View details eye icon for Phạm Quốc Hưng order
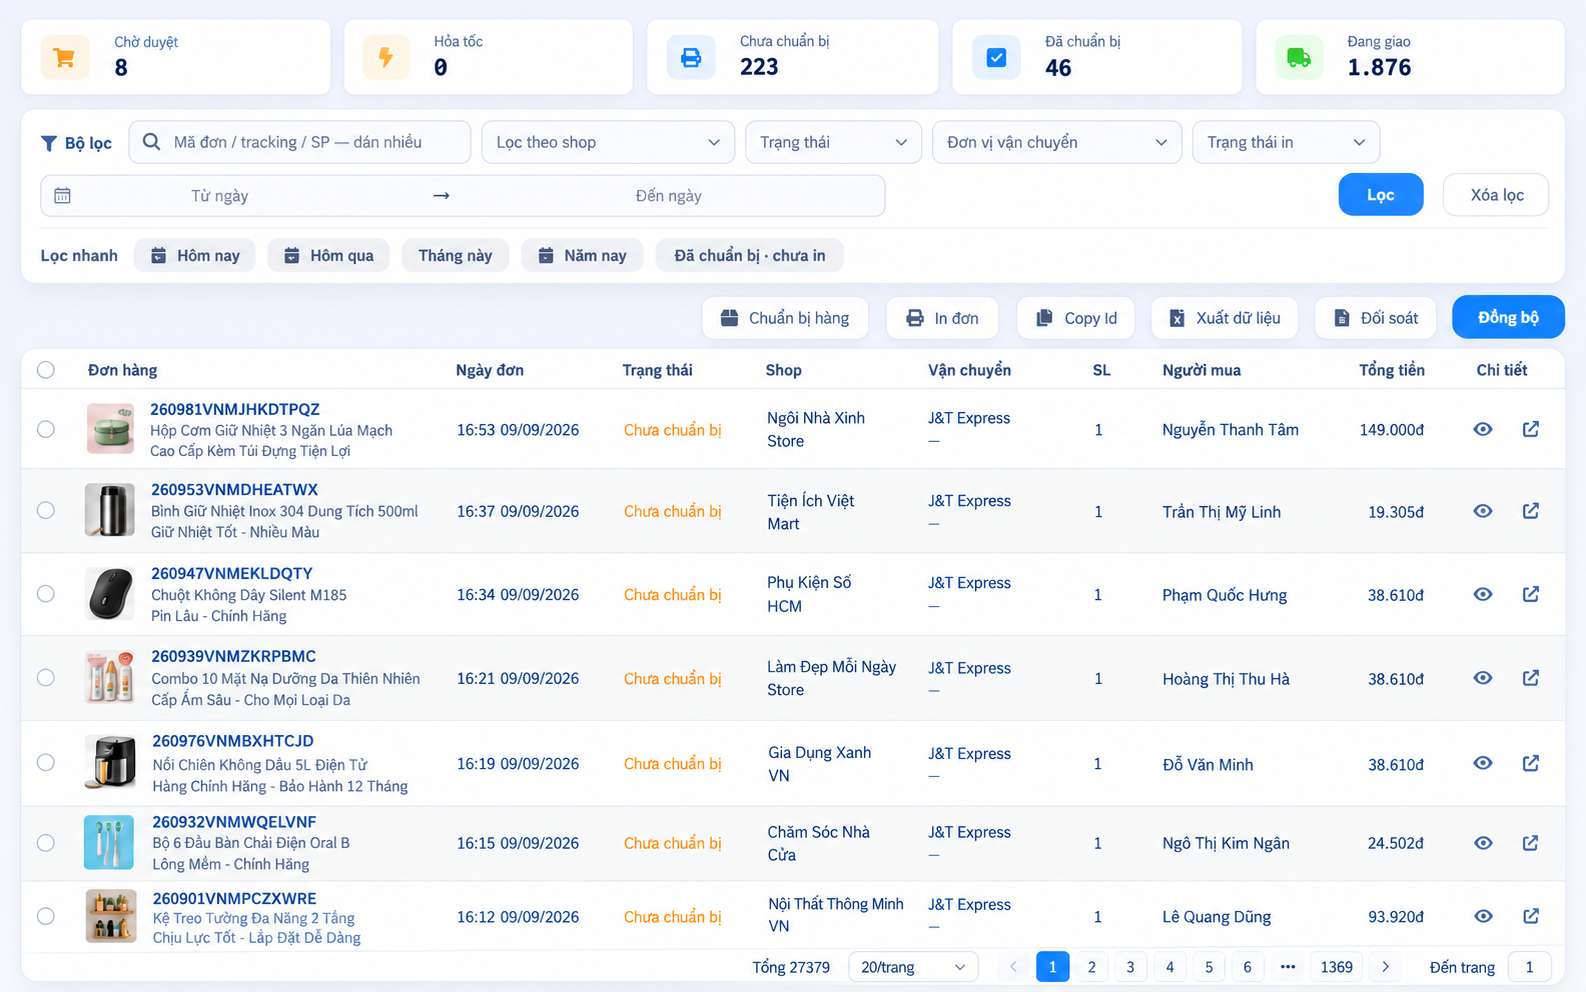1586x992 pixels. tap(1483, 594)
